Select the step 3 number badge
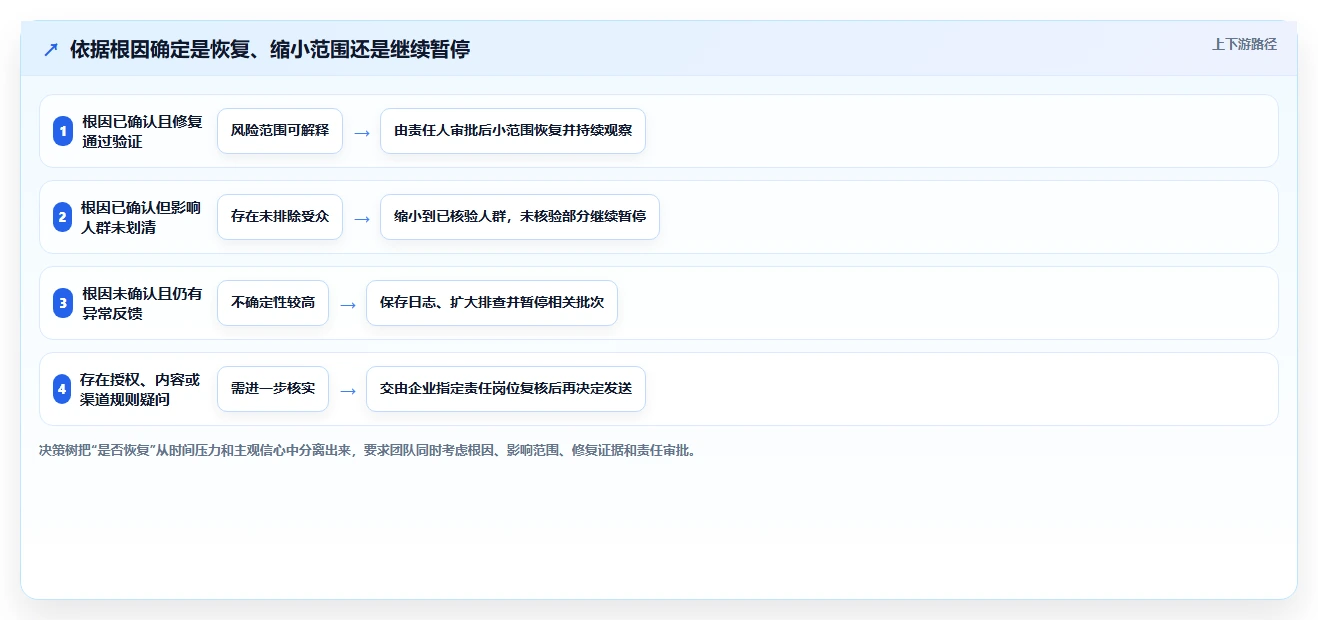The height and width of the screenshot is (620, 1318). click(x=63, y=303)
